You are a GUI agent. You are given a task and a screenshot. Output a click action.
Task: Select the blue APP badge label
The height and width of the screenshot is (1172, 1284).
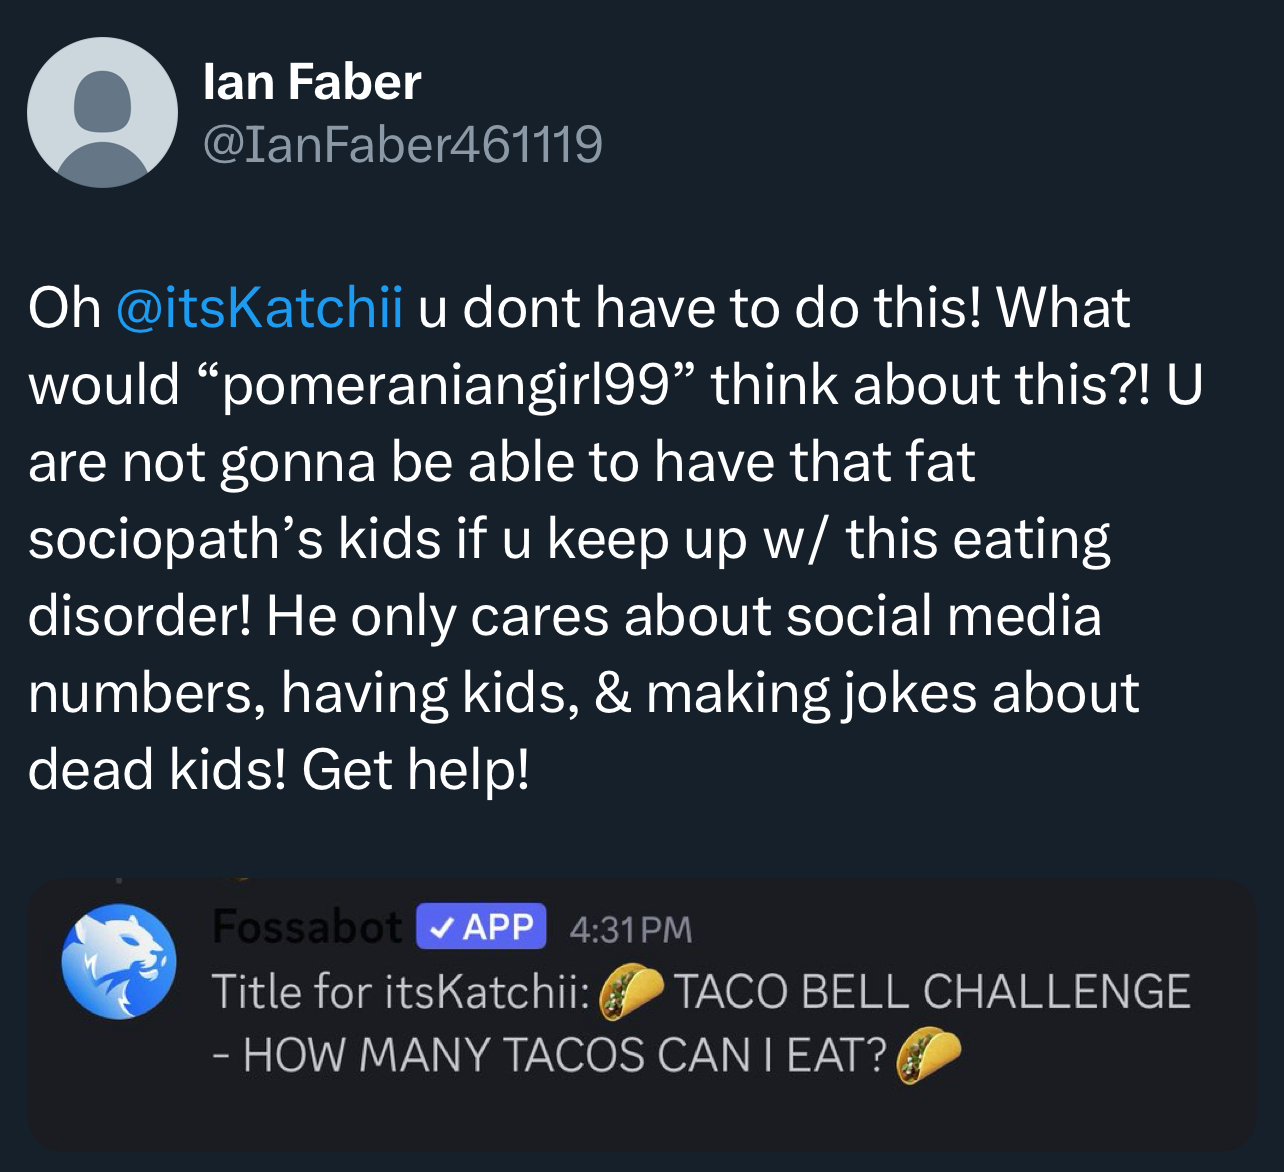(482, 926)
